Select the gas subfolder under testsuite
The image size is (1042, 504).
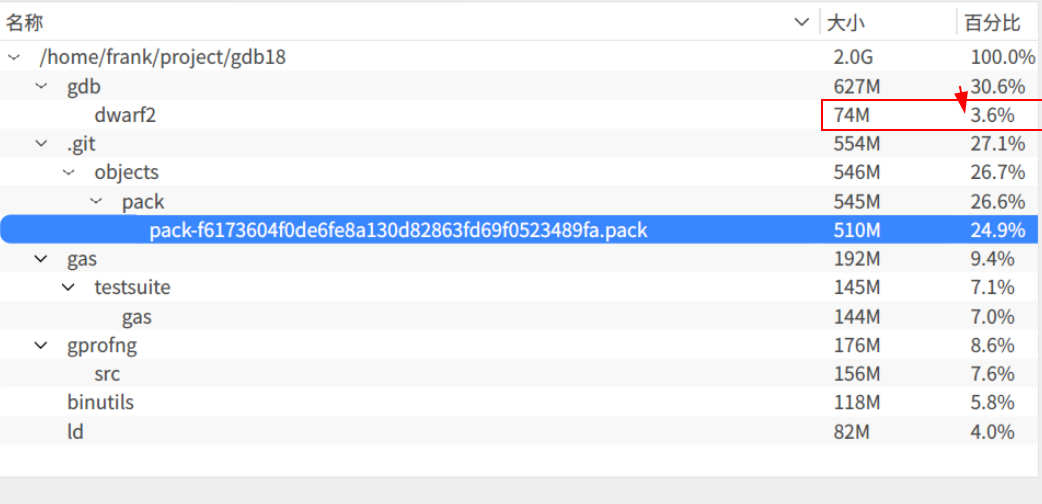137,317
